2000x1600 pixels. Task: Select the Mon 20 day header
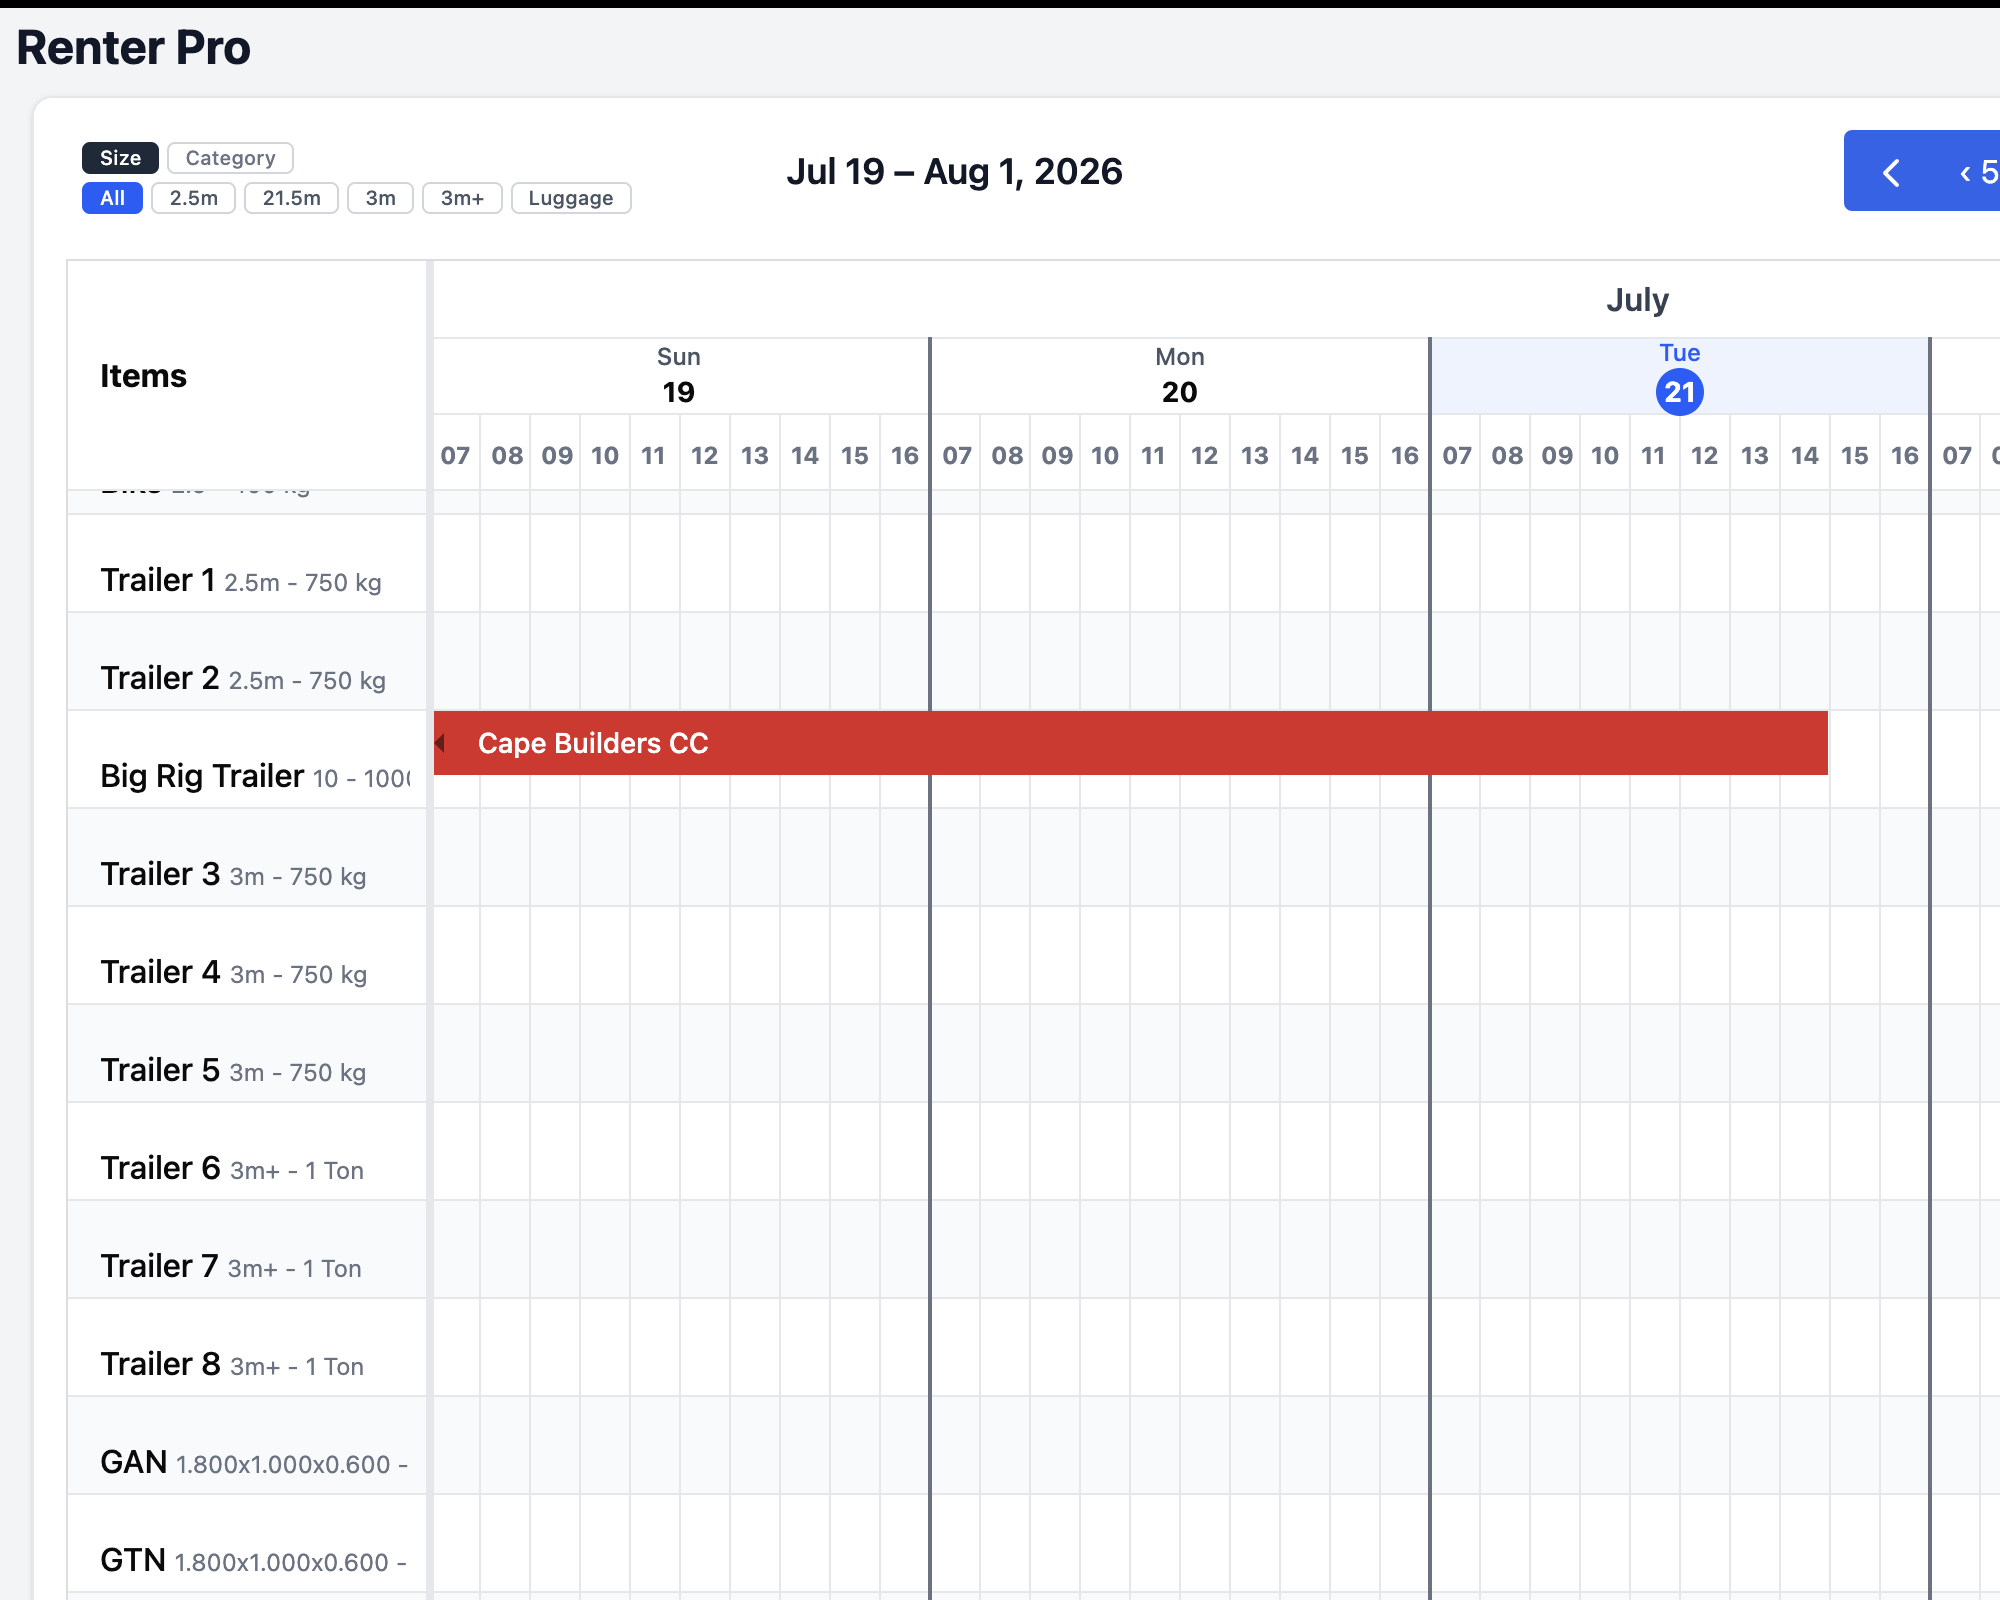(x=1180, y=376)
